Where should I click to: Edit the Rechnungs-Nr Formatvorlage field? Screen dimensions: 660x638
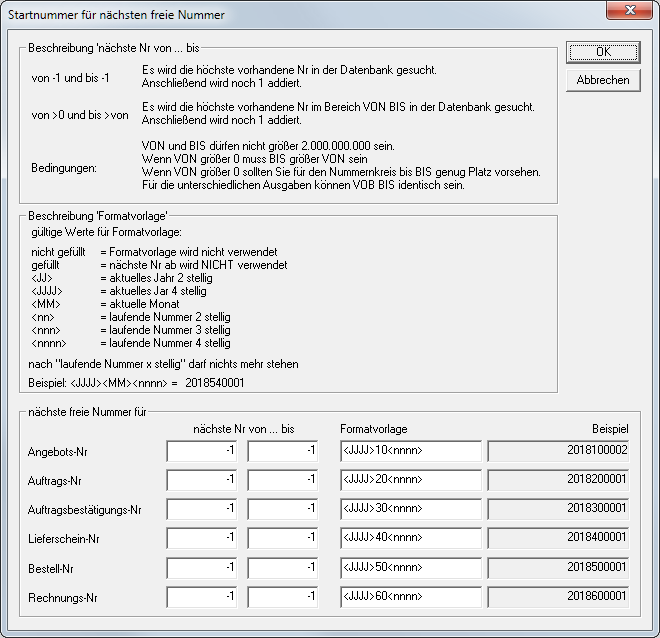410,597
